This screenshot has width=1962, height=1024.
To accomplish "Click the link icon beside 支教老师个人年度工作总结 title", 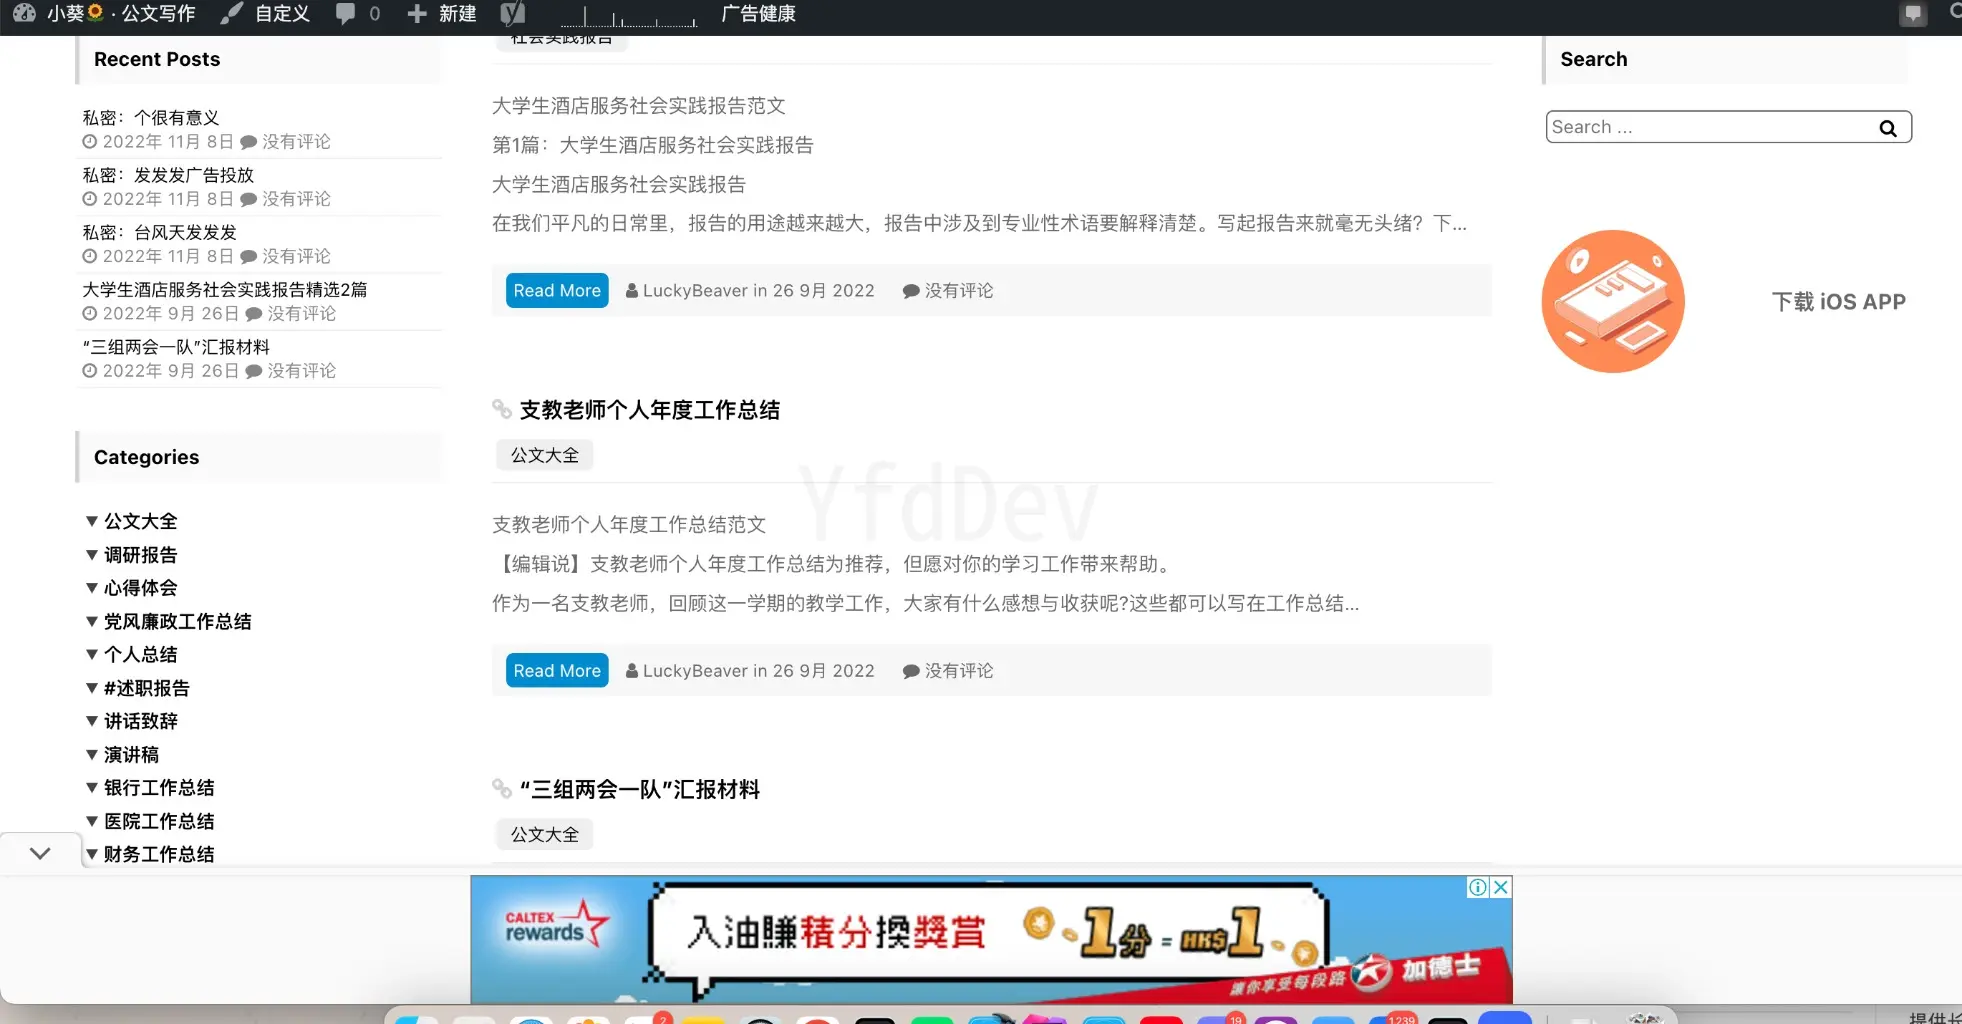I will click(502, 409).
